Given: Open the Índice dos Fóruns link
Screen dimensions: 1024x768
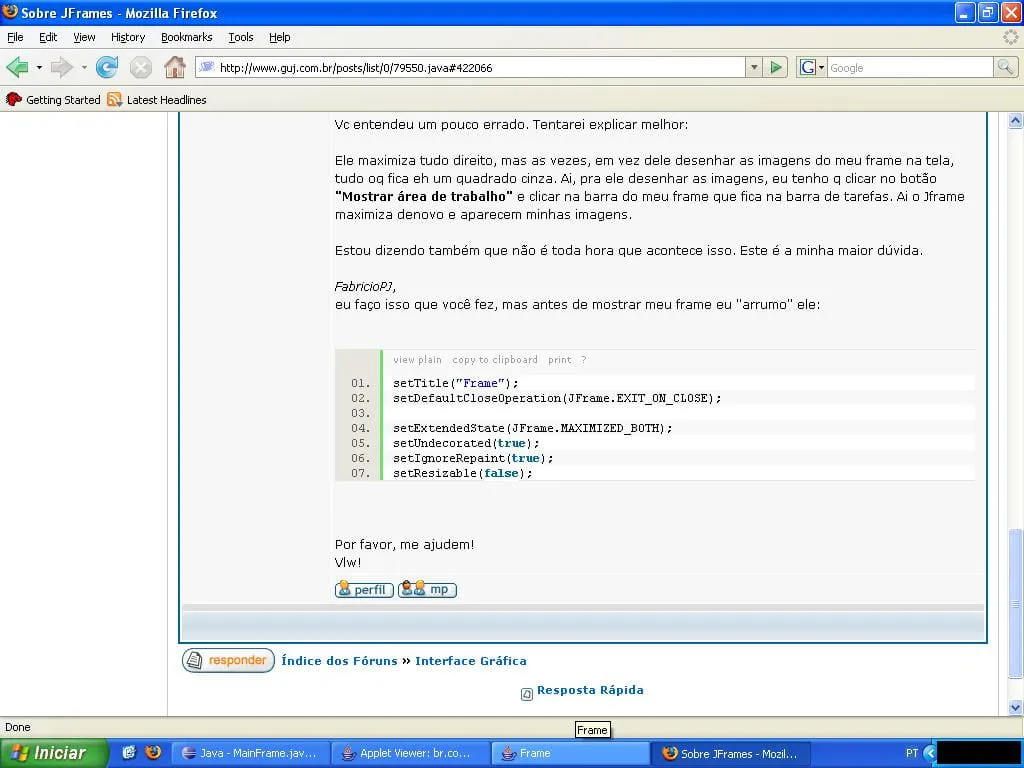Looking at the screenshot, I should (x=339, y=661).
